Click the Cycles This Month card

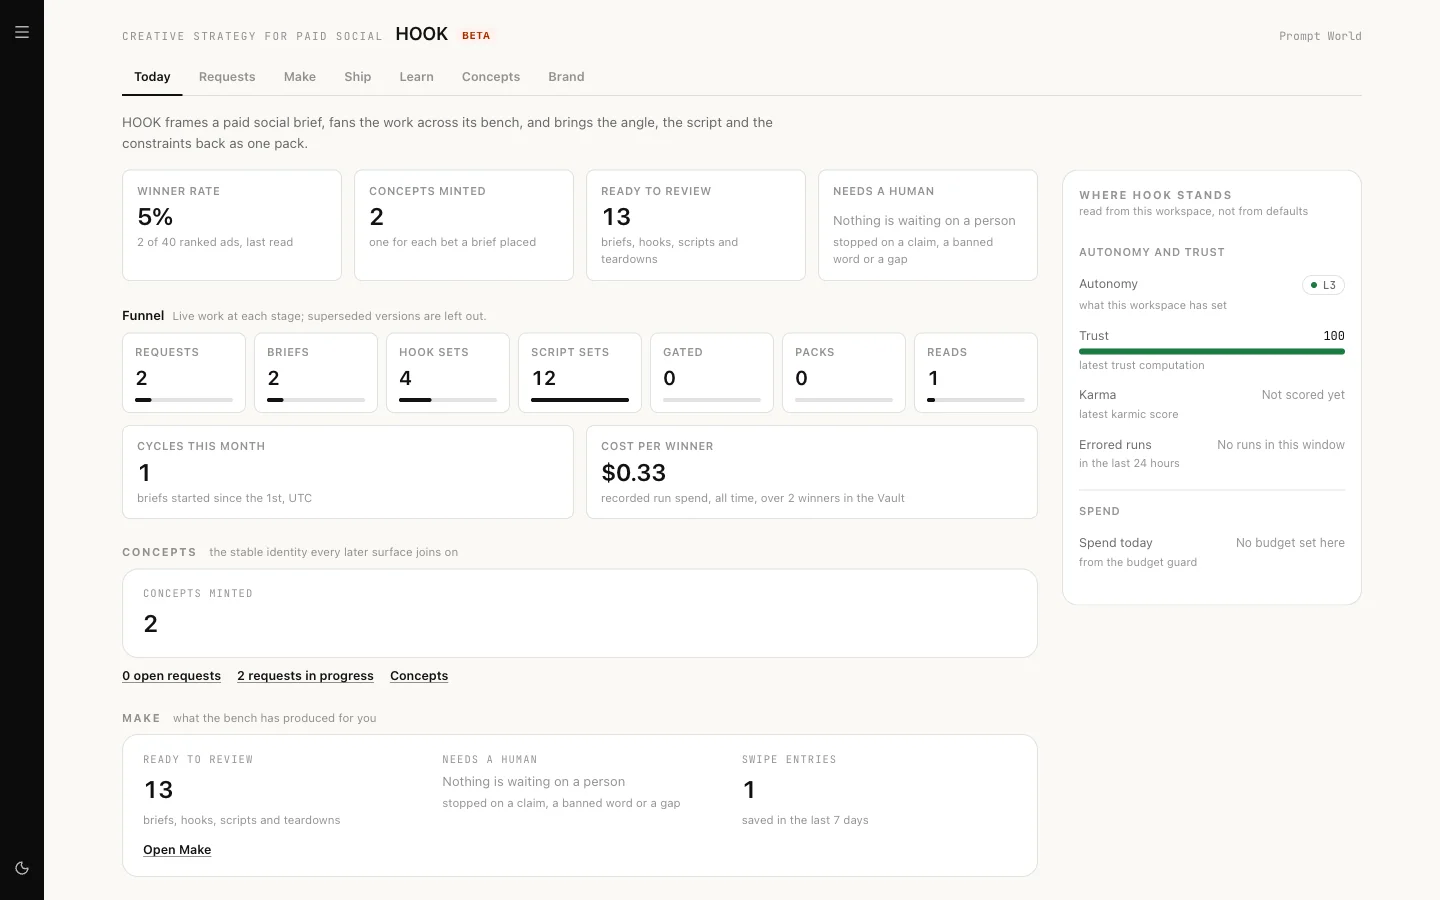[348, 472]
